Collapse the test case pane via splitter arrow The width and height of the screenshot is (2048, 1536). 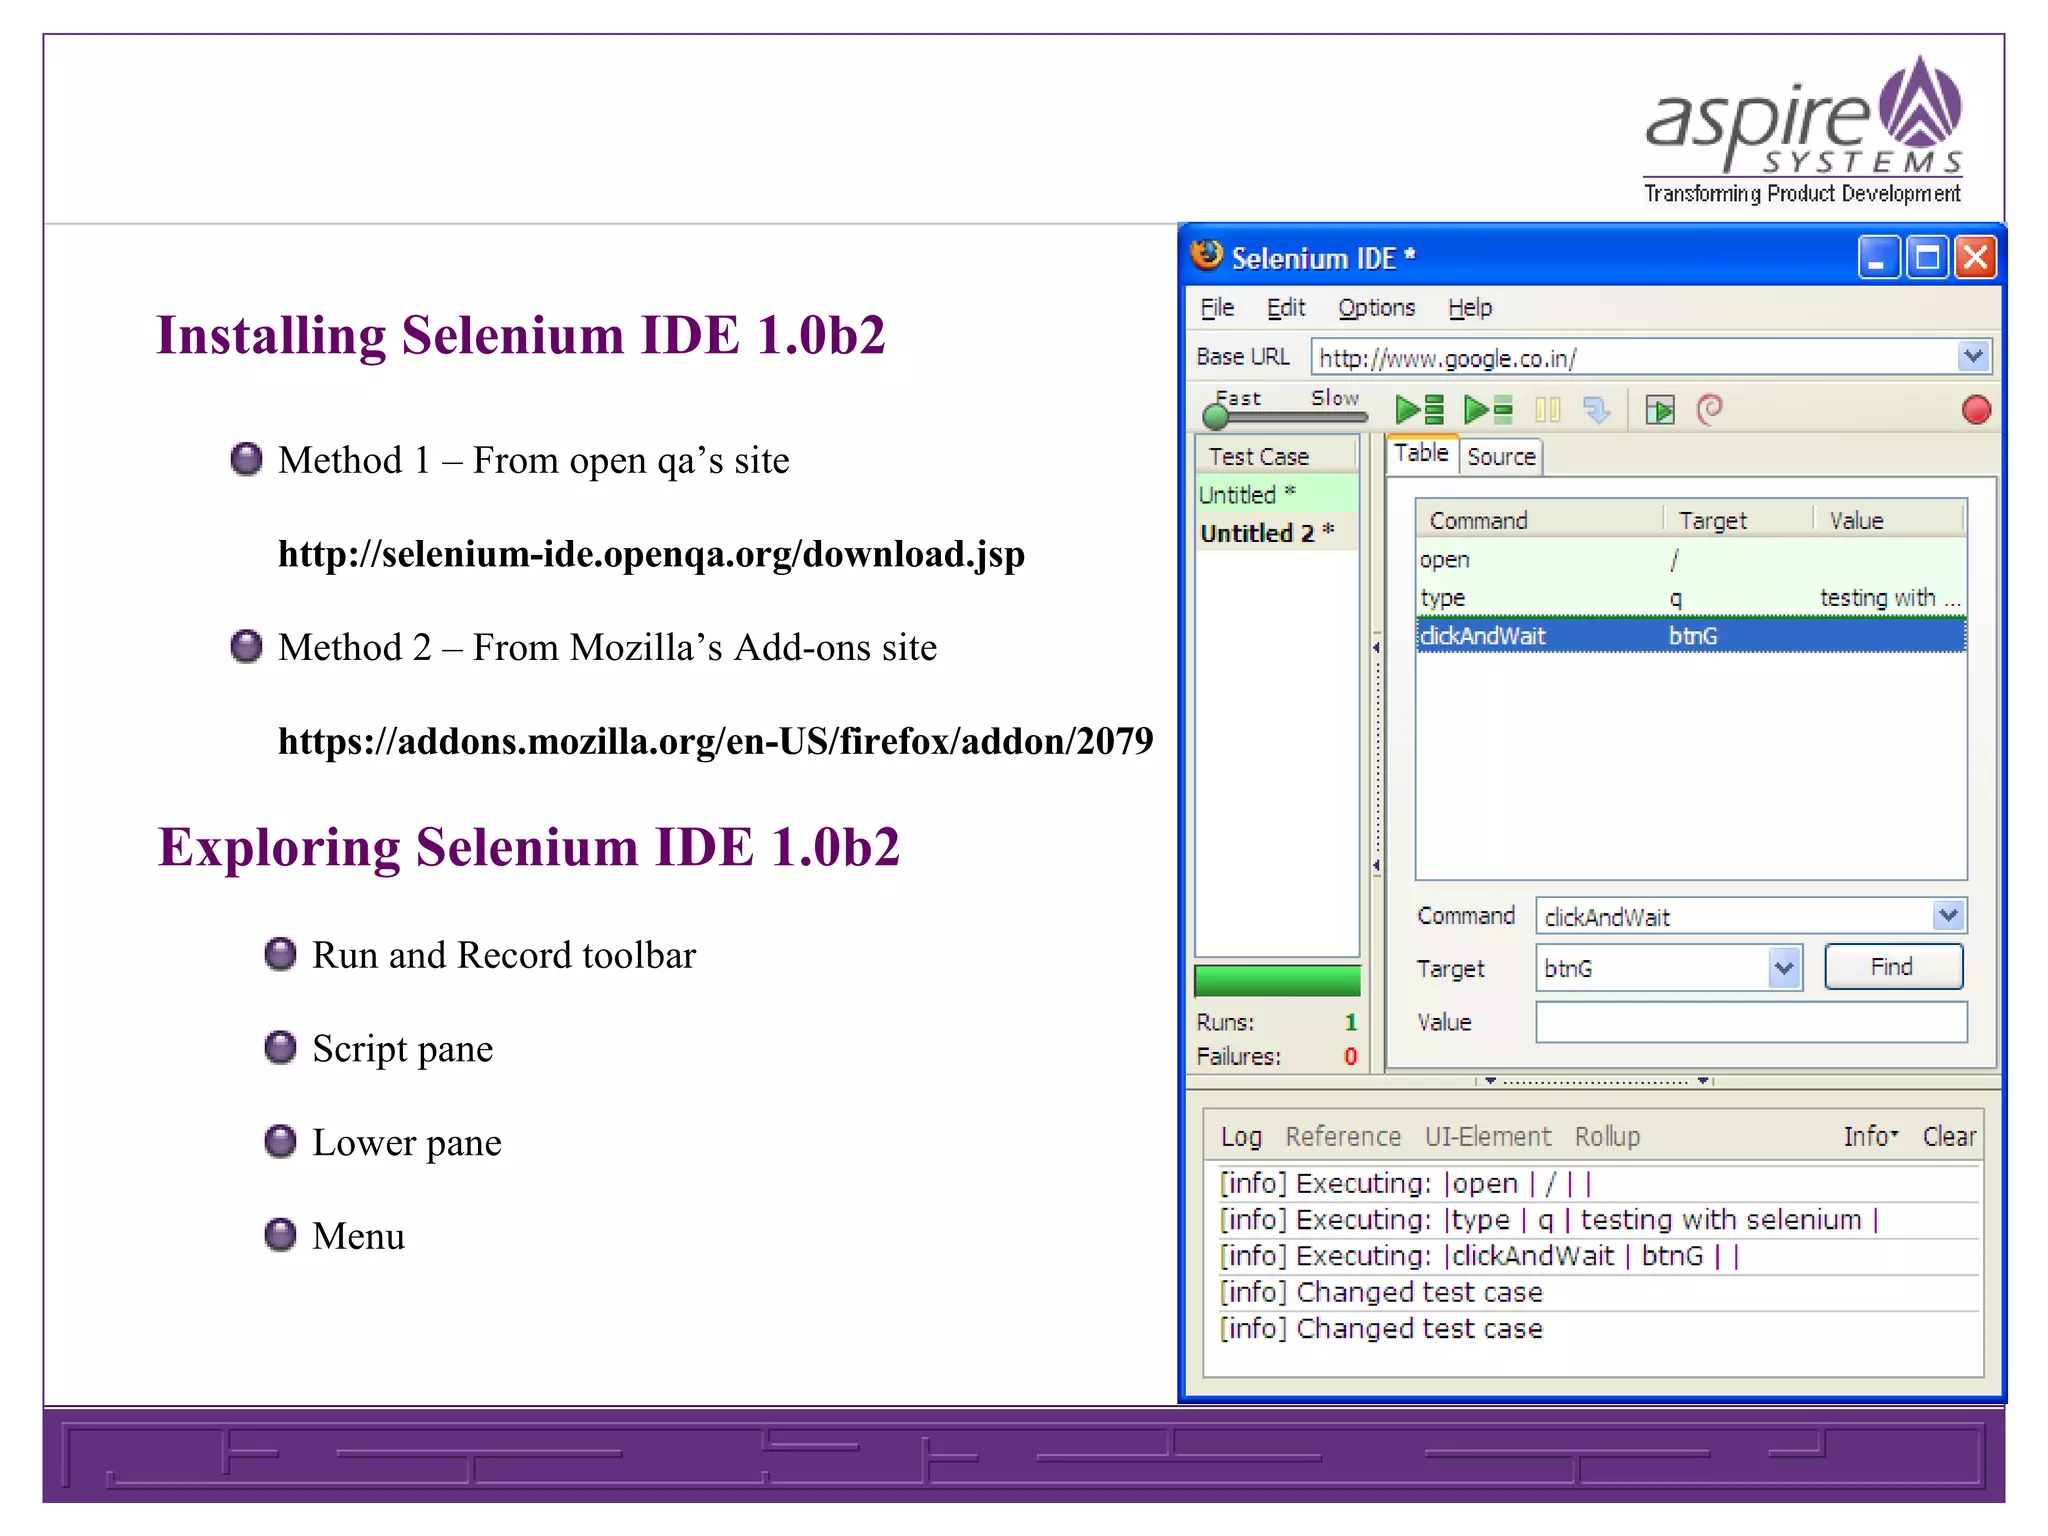pyautogui.click(x=1376, y=648)
